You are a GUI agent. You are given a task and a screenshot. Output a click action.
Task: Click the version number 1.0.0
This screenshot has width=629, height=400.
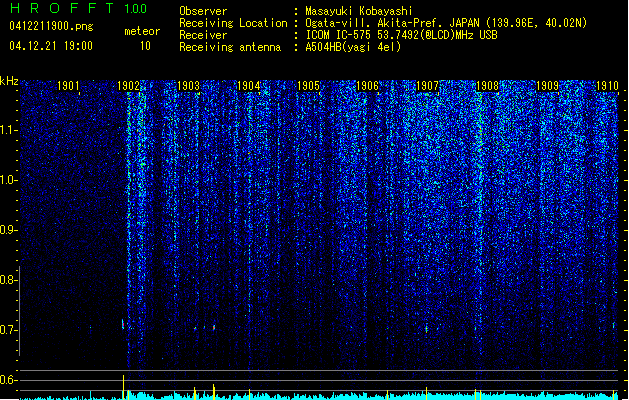pyautogui.click(x=136, y=8)
